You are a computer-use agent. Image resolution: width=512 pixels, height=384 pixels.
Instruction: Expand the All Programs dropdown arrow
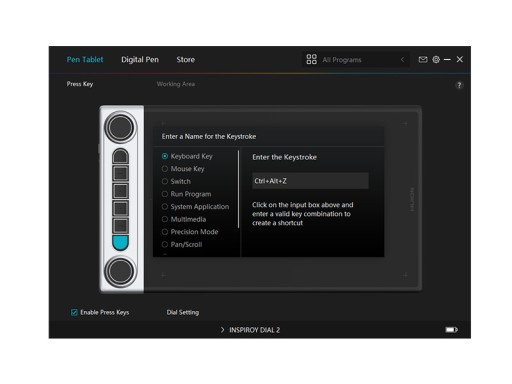403,60
